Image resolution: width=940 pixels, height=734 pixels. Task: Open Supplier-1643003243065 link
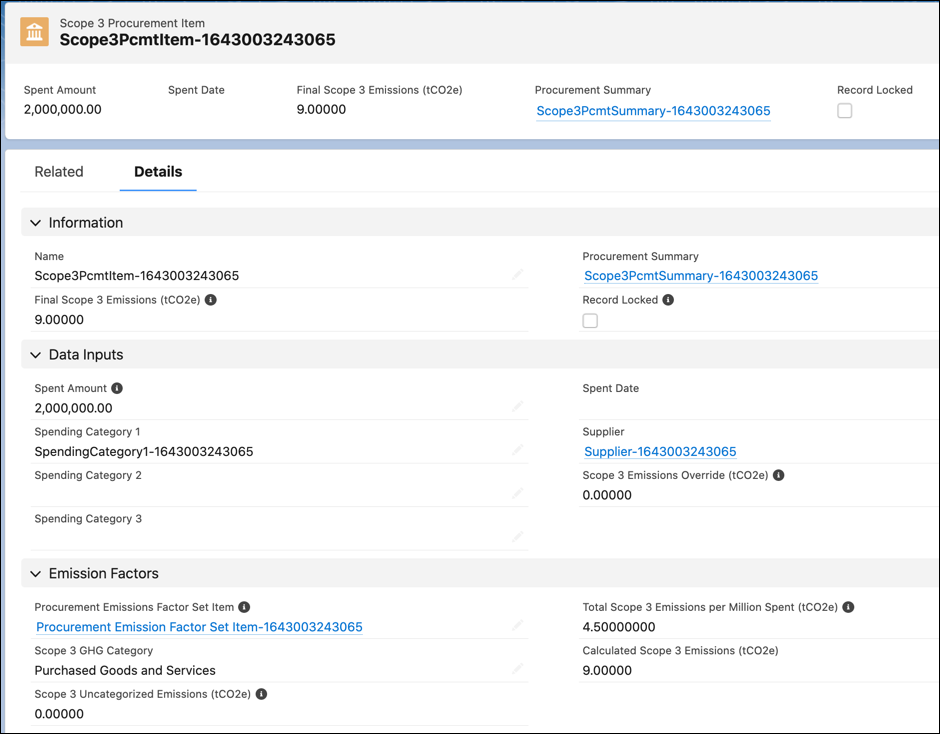point(660,452)
